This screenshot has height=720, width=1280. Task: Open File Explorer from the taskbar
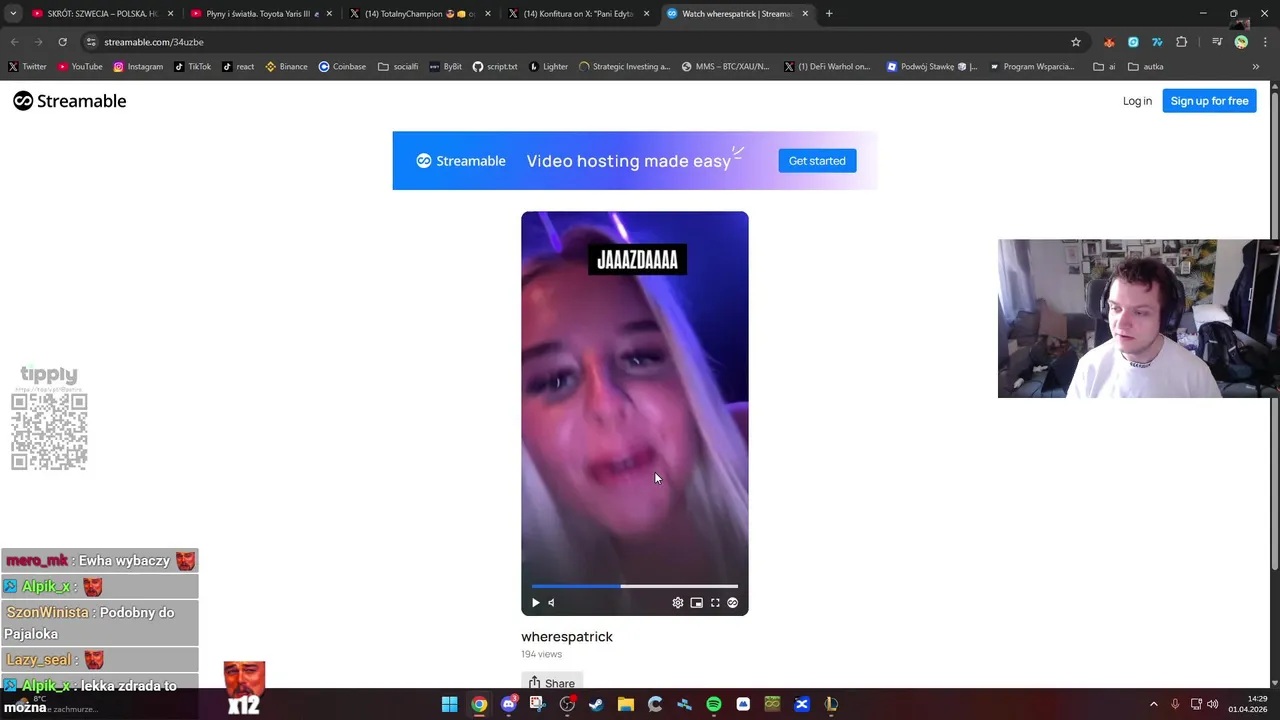point(626,704)
